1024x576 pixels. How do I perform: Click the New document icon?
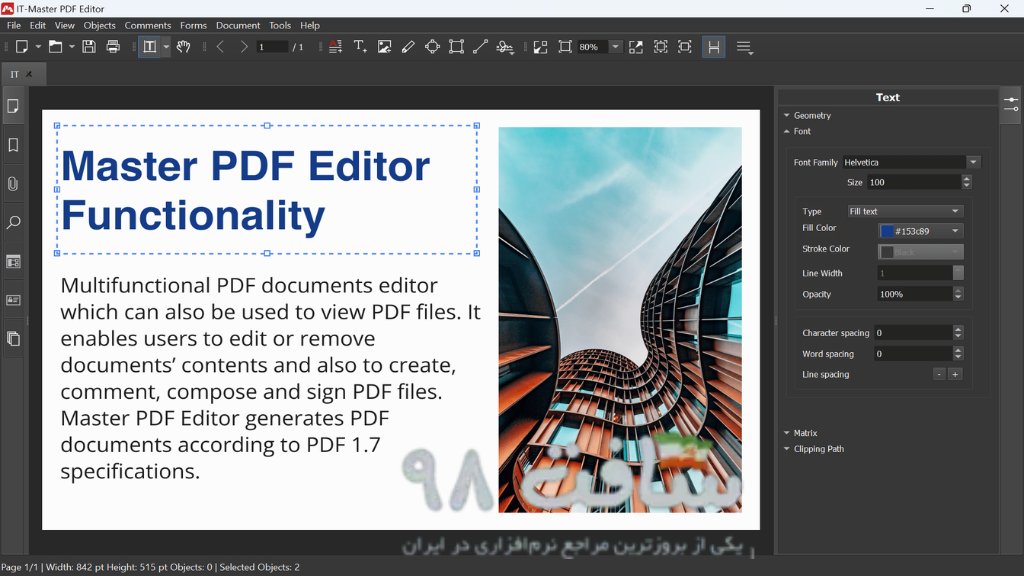point(22,47)
